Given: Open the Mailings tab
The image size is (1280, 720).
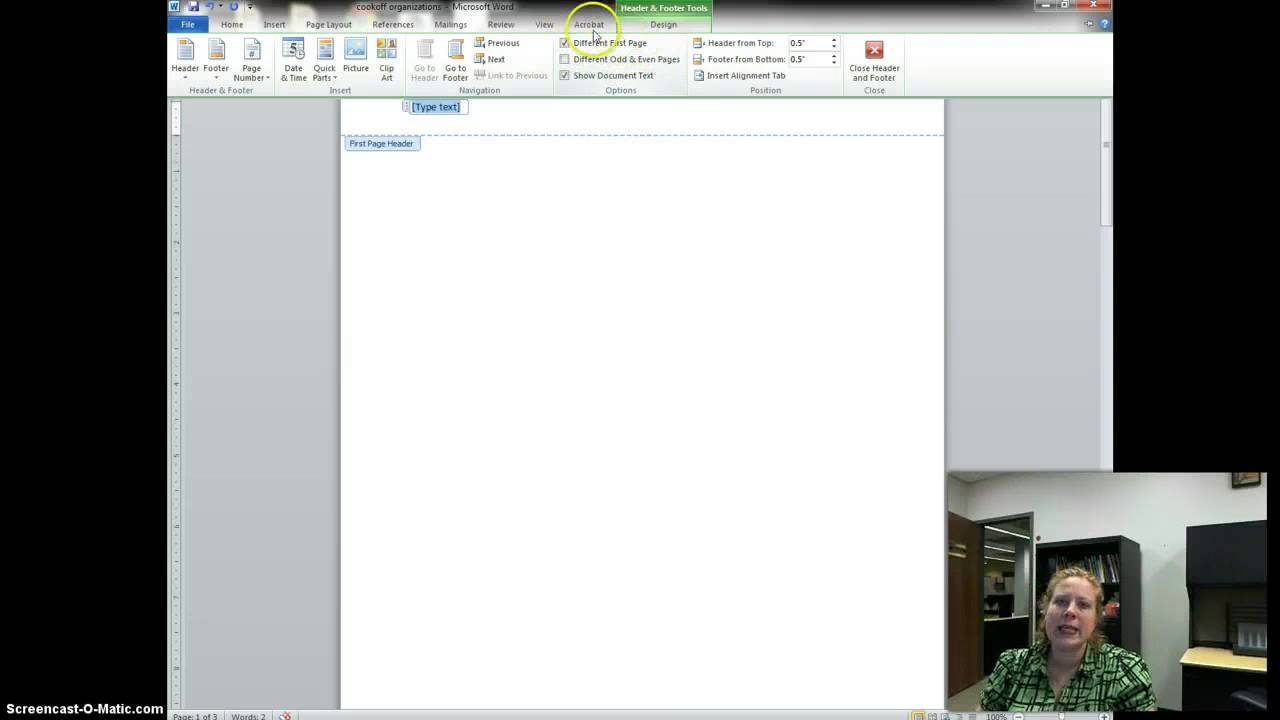Looking at the screenshot, I should point(451,24).
